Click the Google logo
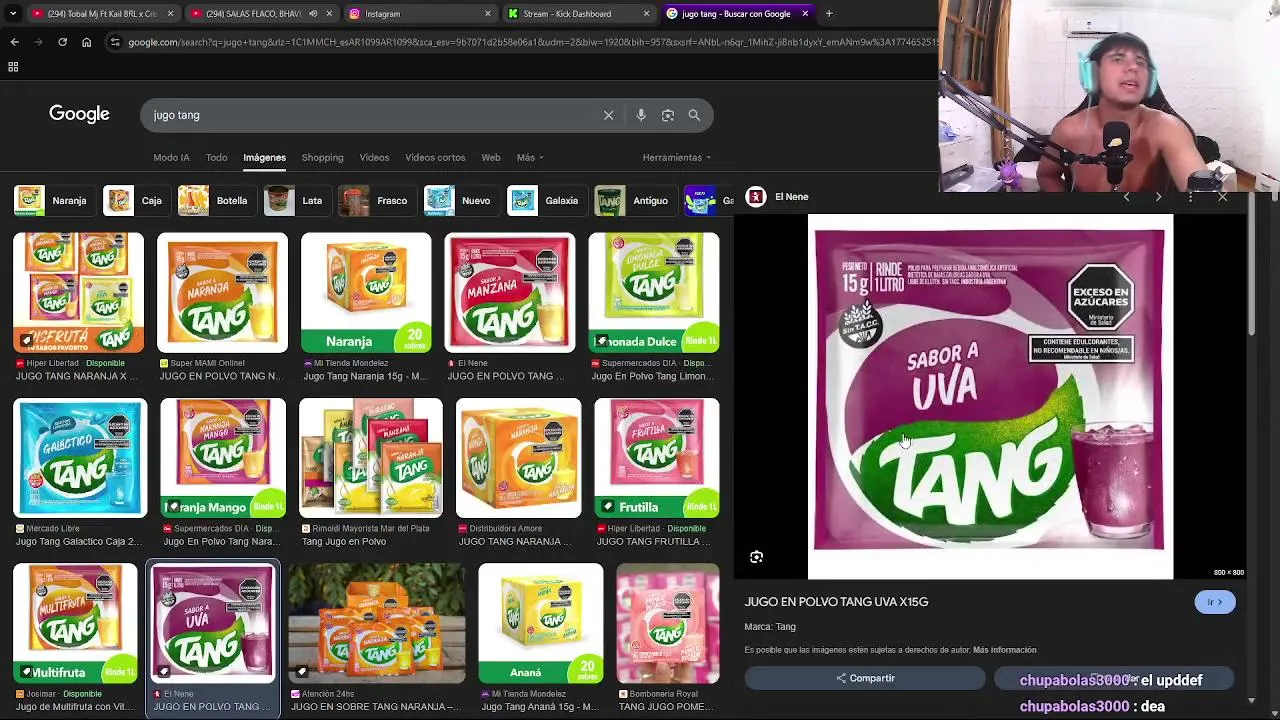 click(79, 114)
